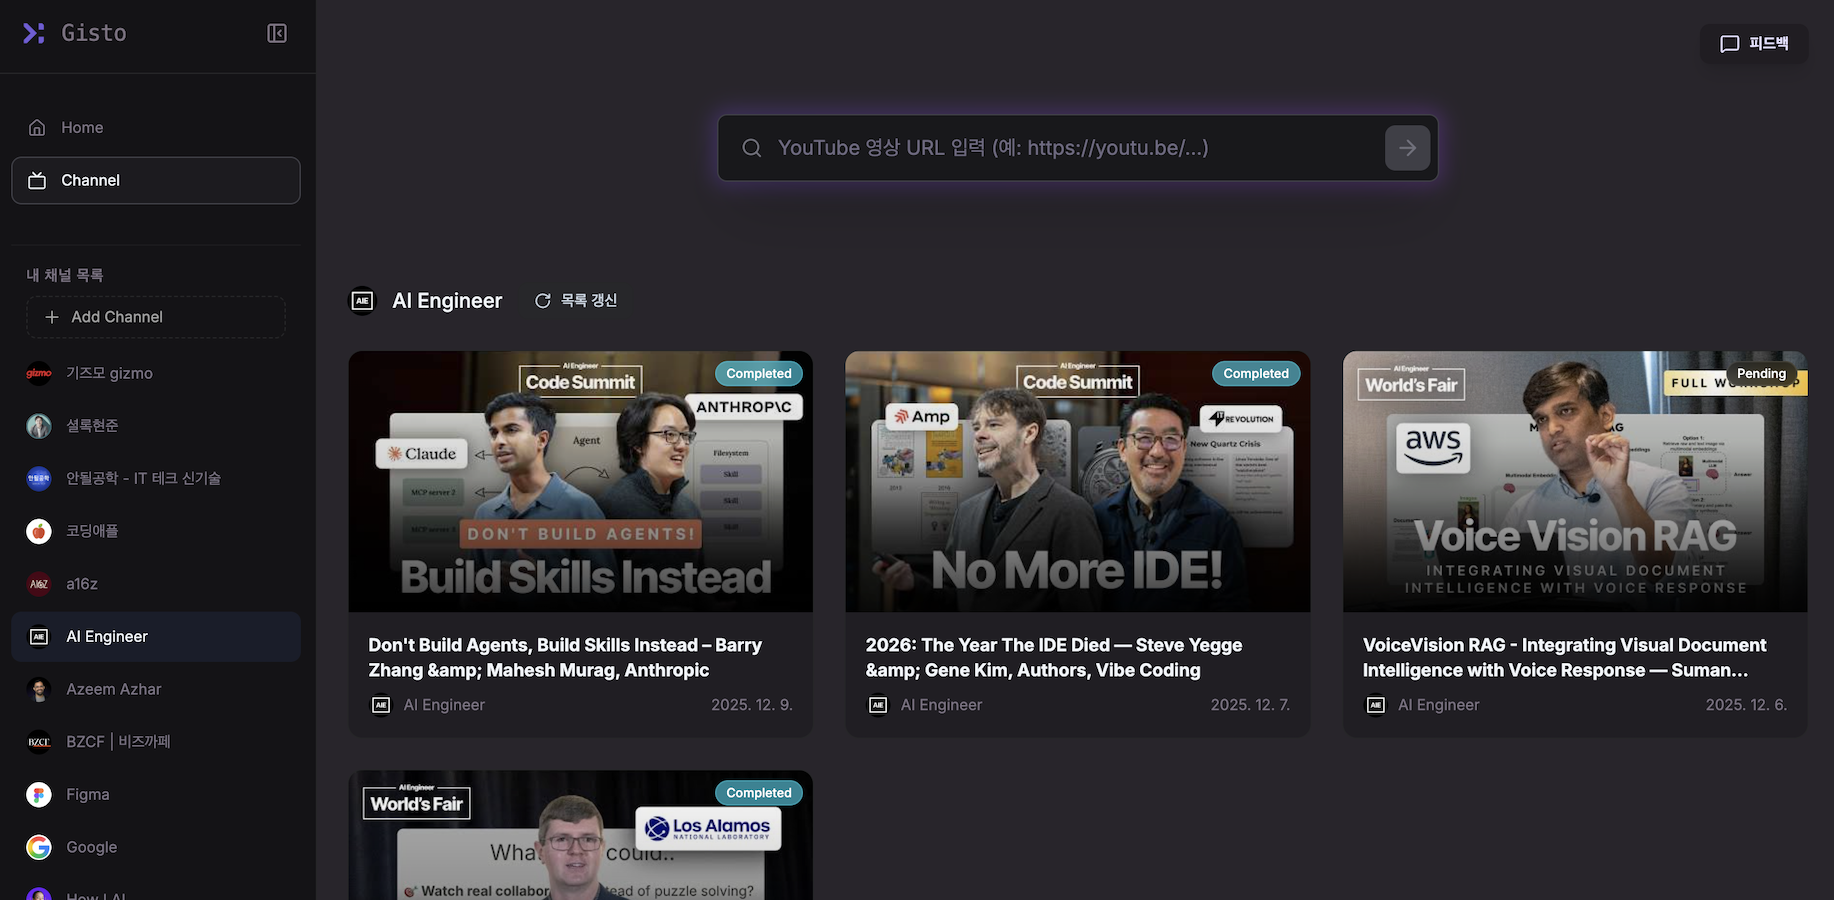Screen dimensions: 1834x900
Task: Select the Channel menu item
Action: (156, 180)
